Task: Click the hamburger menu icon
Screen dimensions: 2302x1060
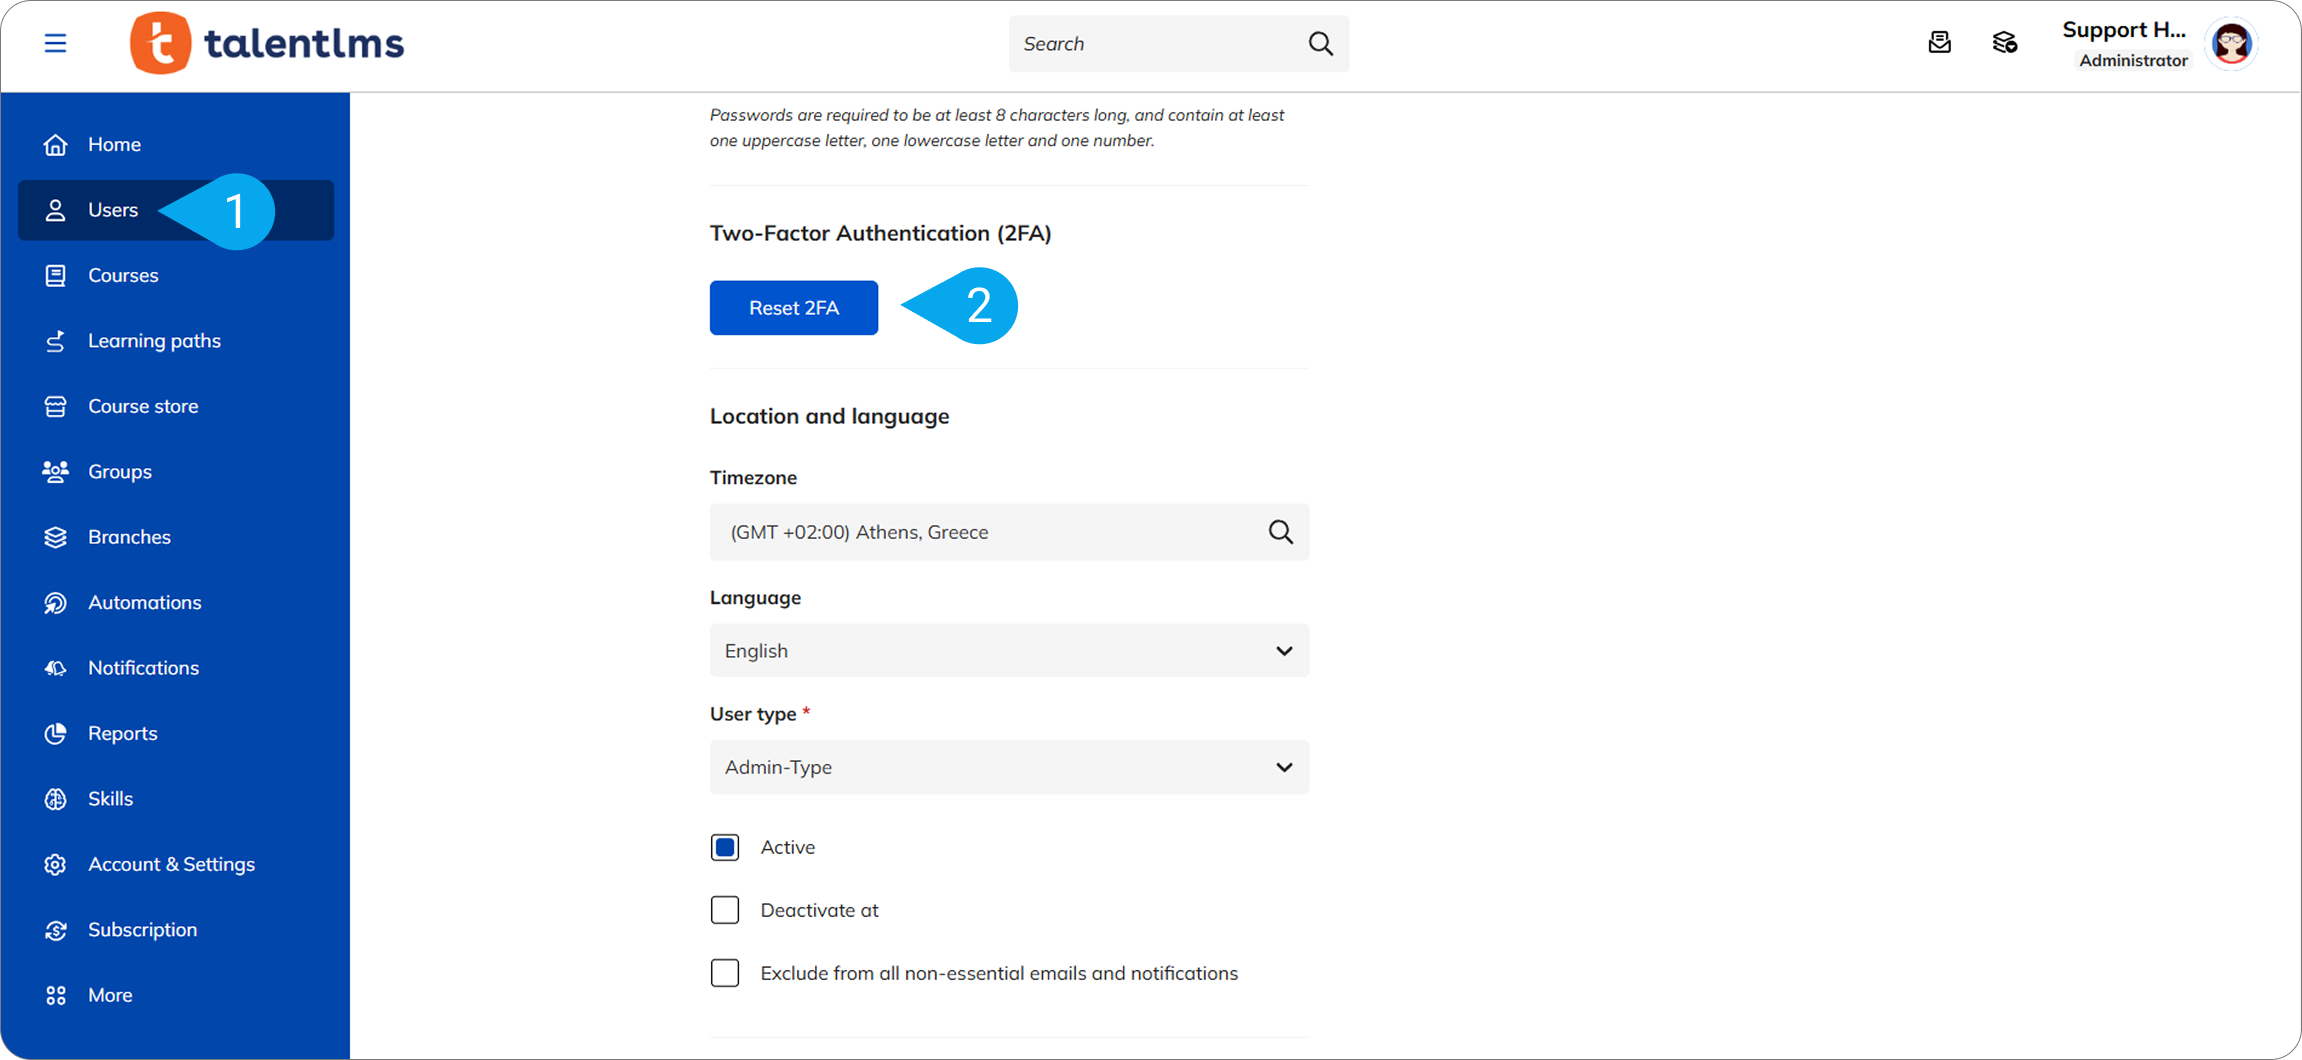Action: point(55,43)
